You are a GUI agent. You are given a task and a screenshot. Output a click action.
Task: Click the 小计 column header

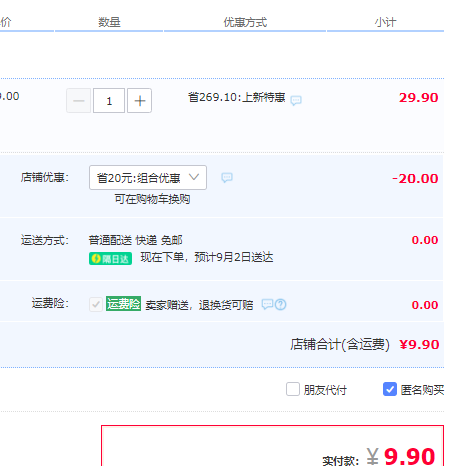(385, 22)
